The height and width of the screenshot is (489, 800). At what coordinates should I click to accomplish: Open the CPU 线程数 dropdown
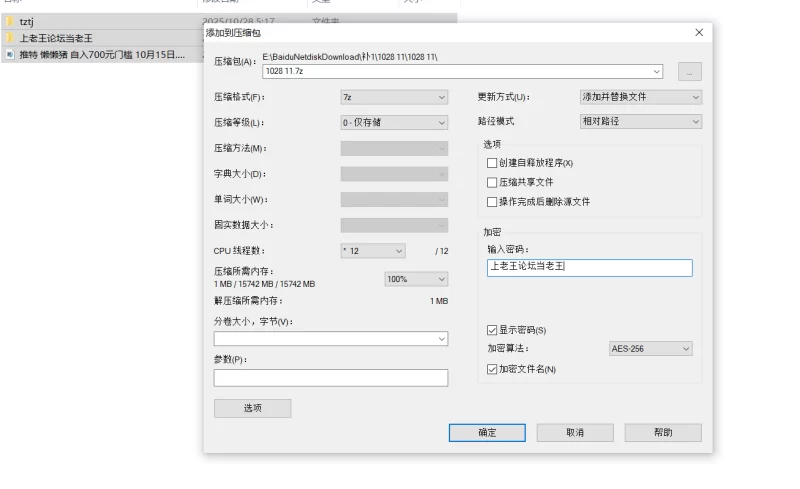[x=373, y=251]
